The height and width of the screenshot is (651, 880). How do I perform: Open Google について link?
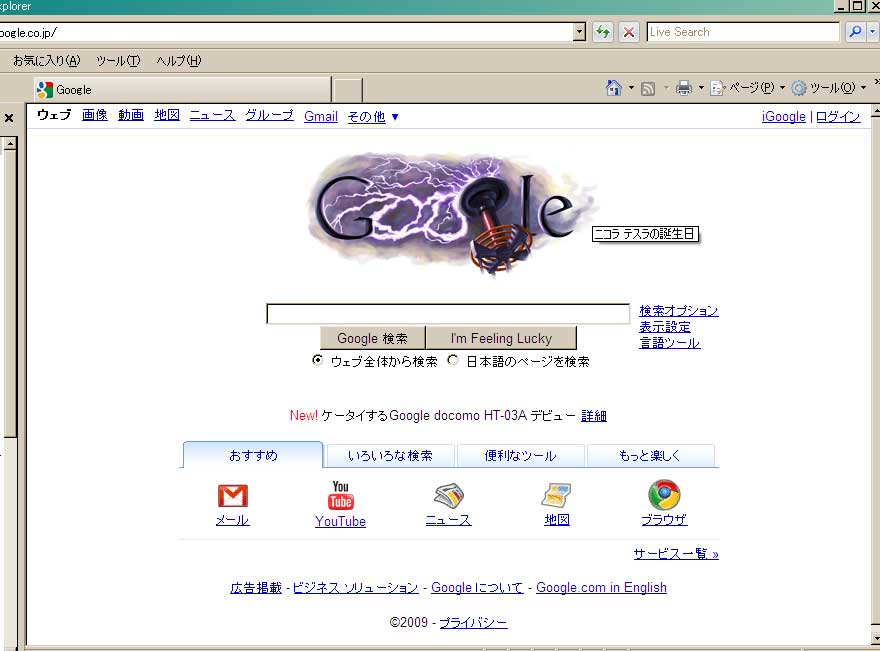coord(477,588)
